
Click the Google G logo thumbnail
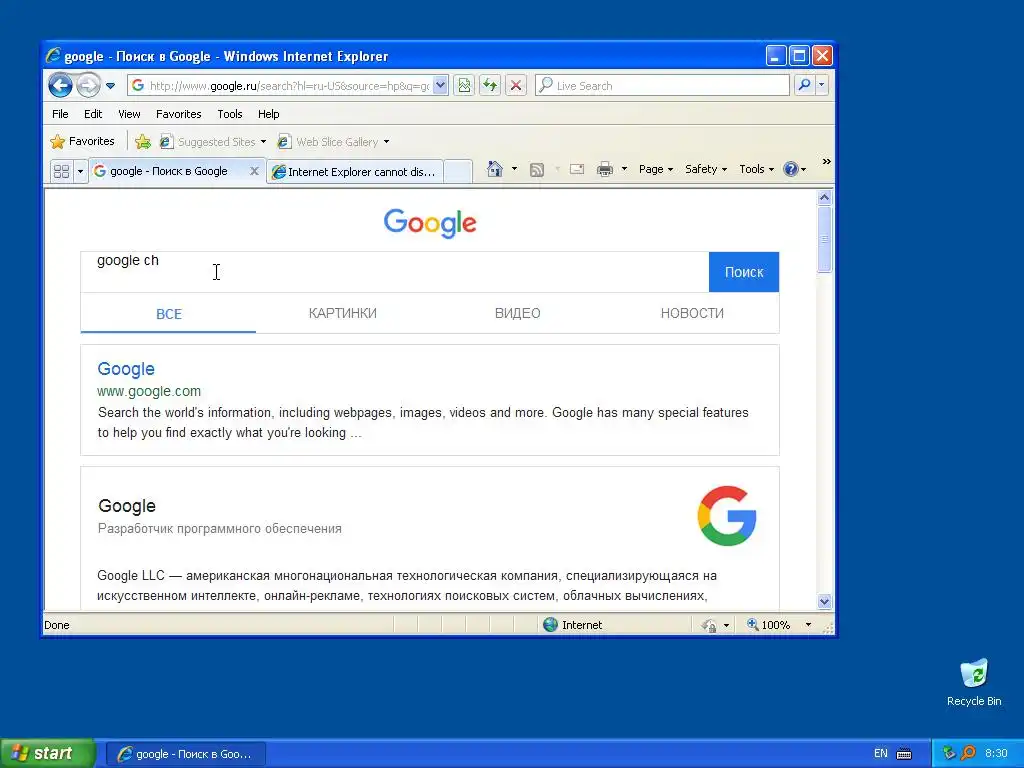point(727,516)
